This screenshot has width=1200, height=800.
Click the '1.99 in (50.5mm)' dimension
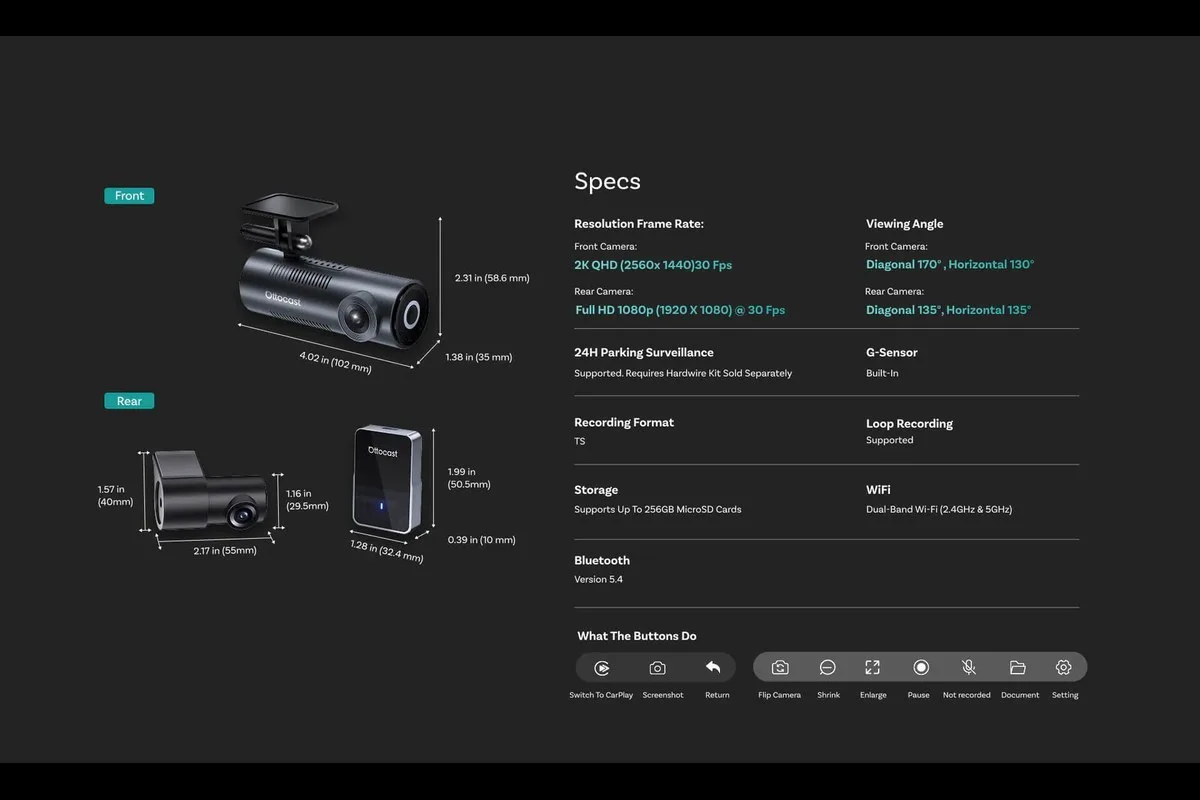469,478
